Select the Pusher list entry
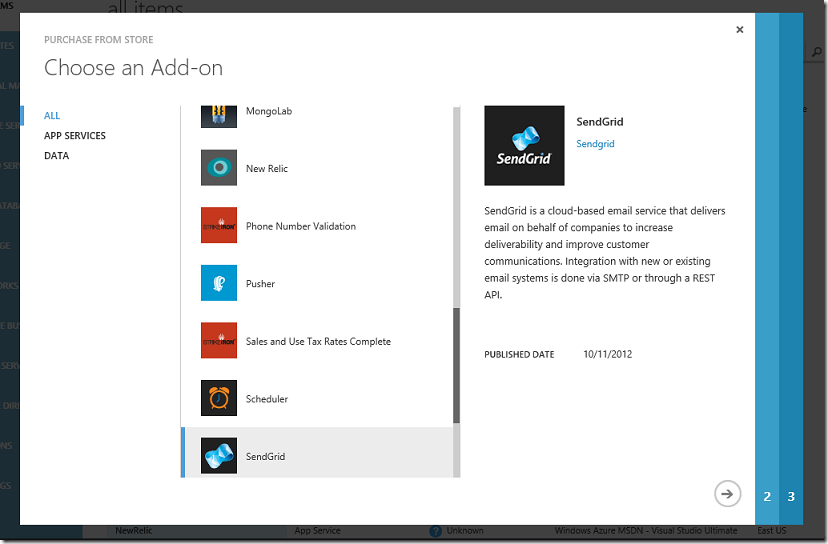Image resolution: width=828 pixels, height=544 pixels. 260,284
